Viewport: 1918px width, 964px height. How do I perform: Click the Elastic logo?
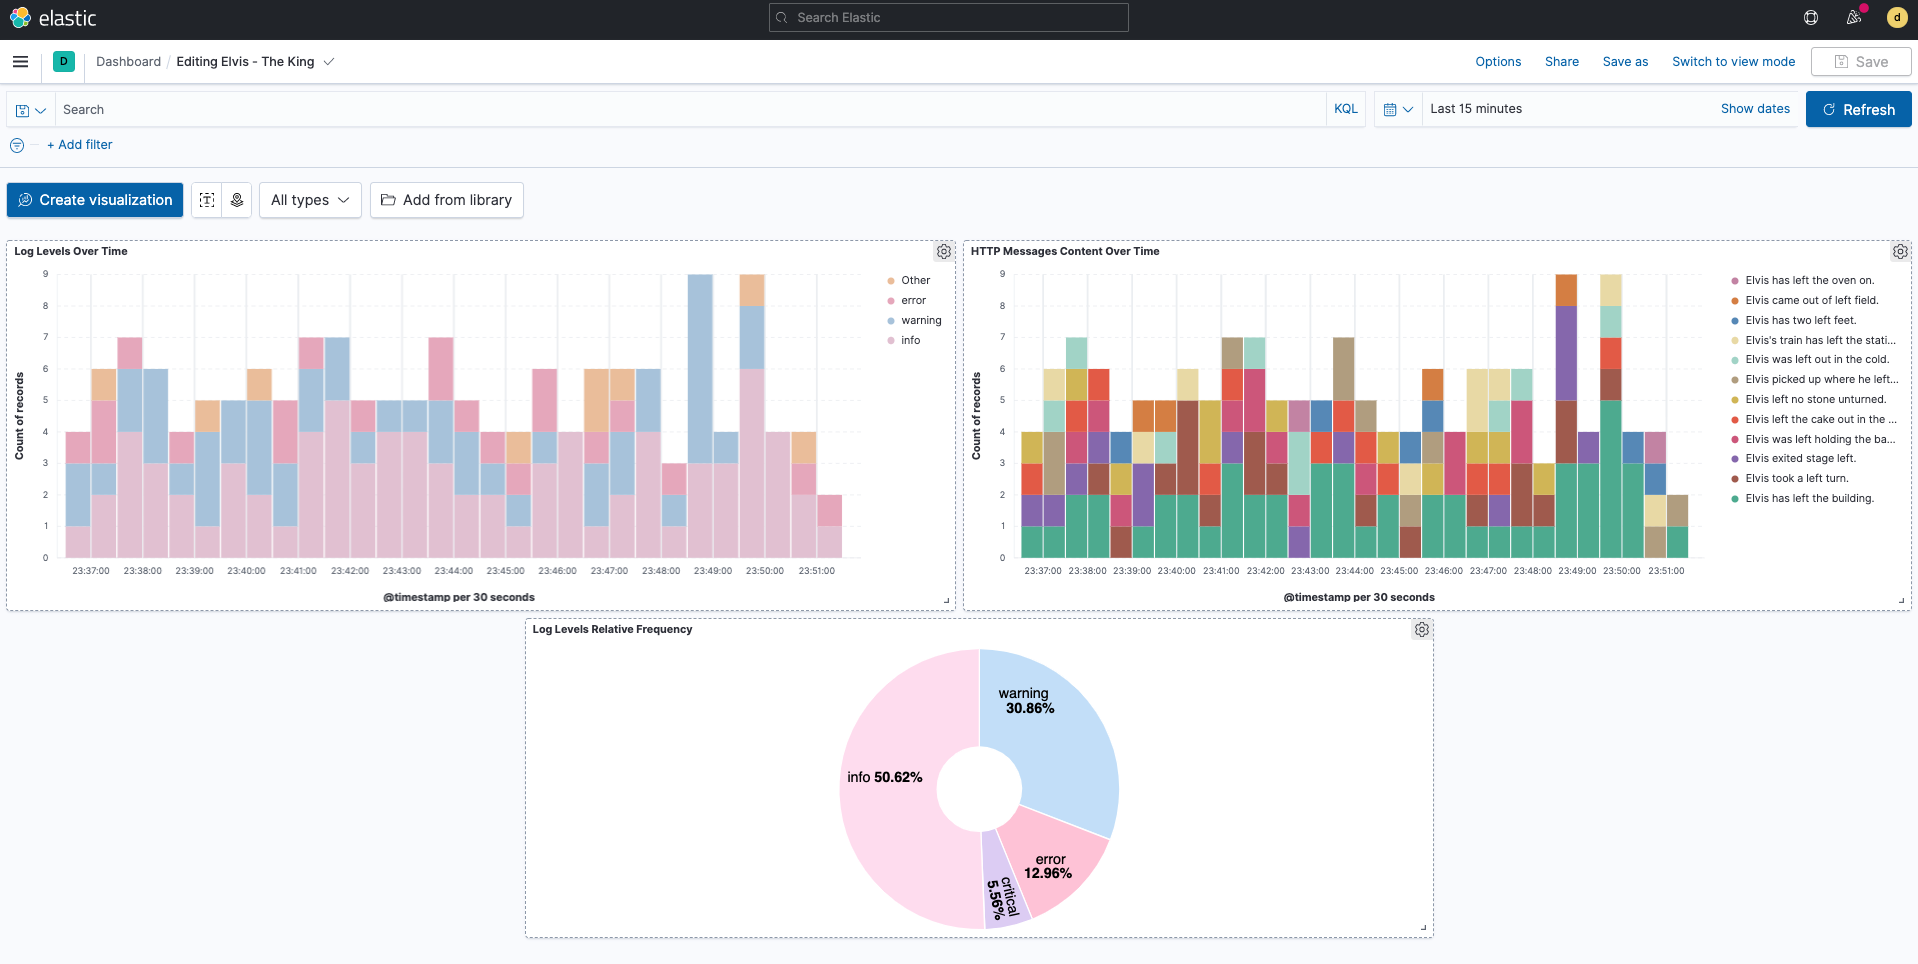click(x=20, y=17)
